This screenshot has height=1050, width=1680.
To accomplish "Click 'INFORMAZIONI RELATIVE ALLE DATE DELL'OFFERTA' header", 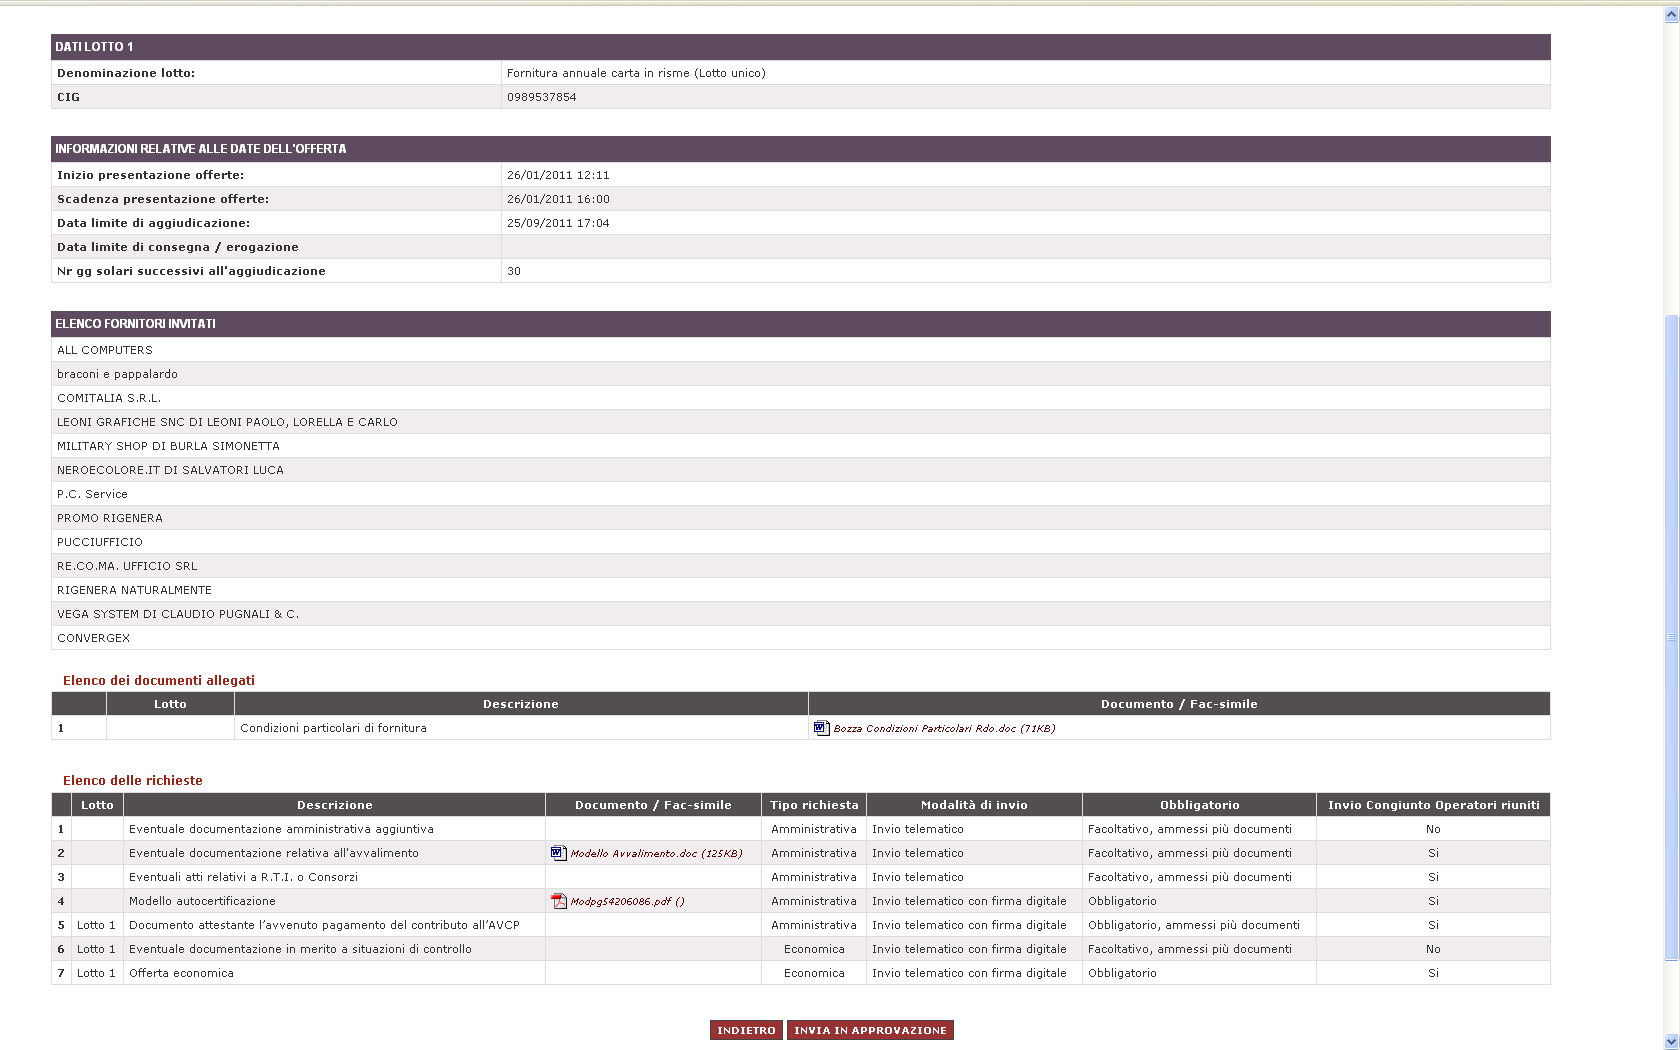I will (800, 149).
